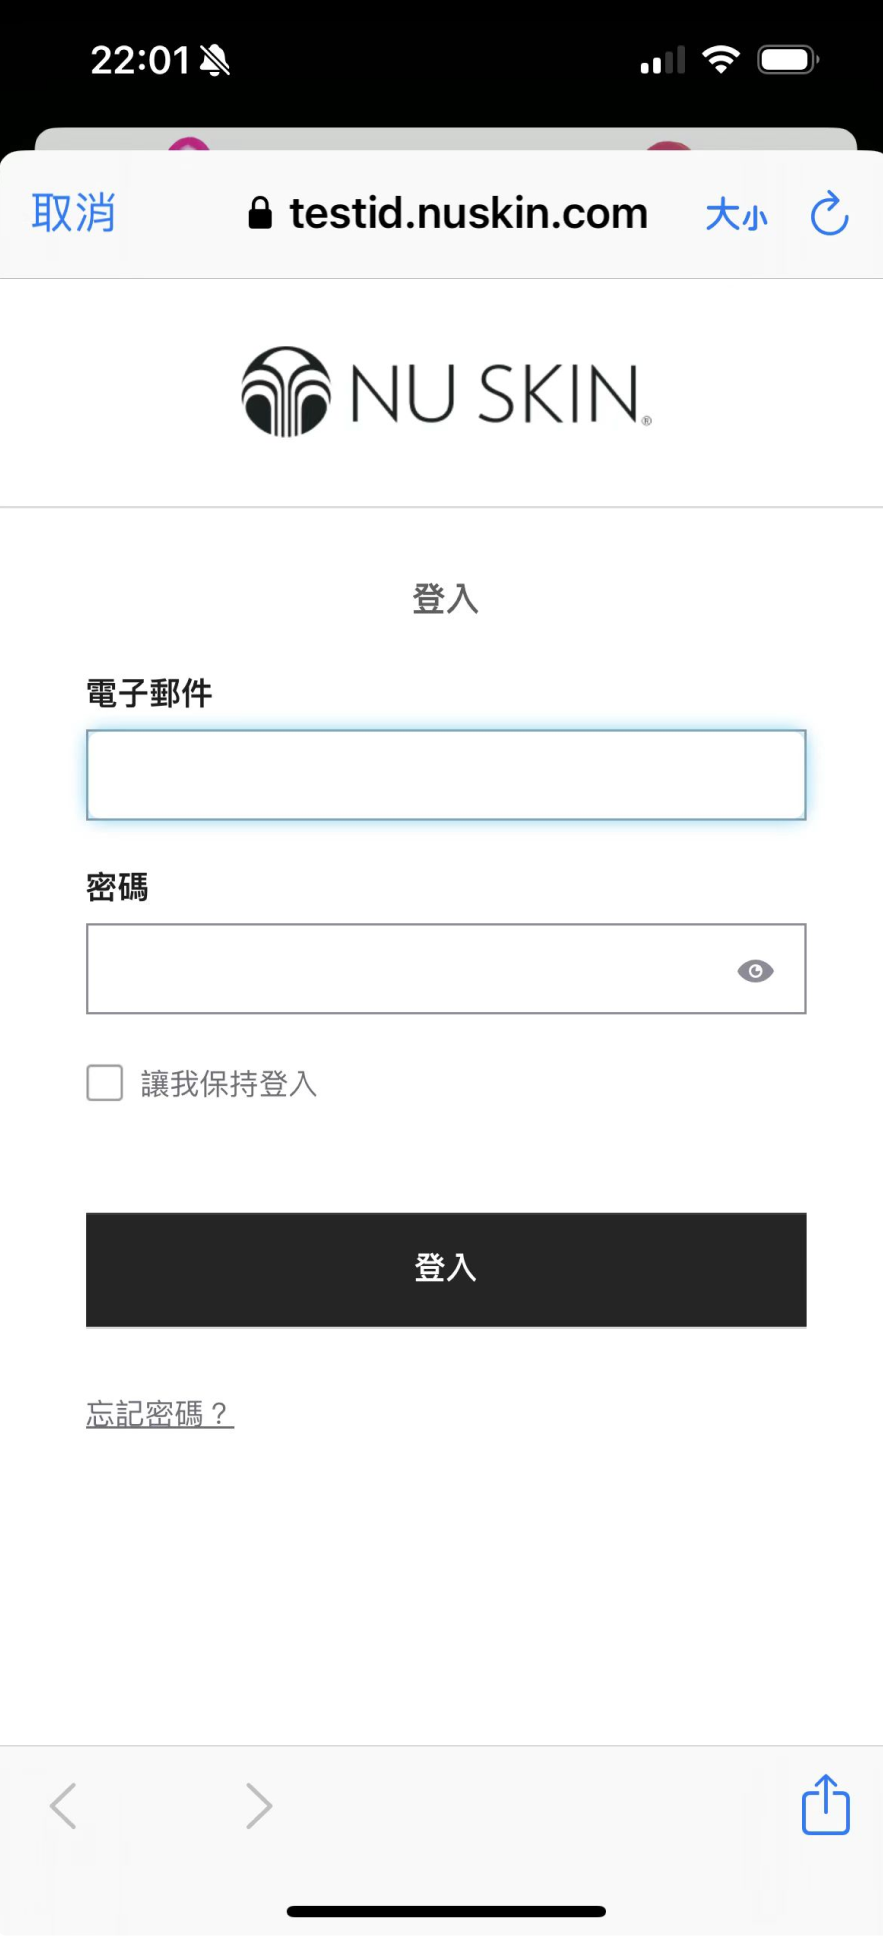Tap the cellular signal bars icon
Screen dimensions: 883x1950
[662, 61]
